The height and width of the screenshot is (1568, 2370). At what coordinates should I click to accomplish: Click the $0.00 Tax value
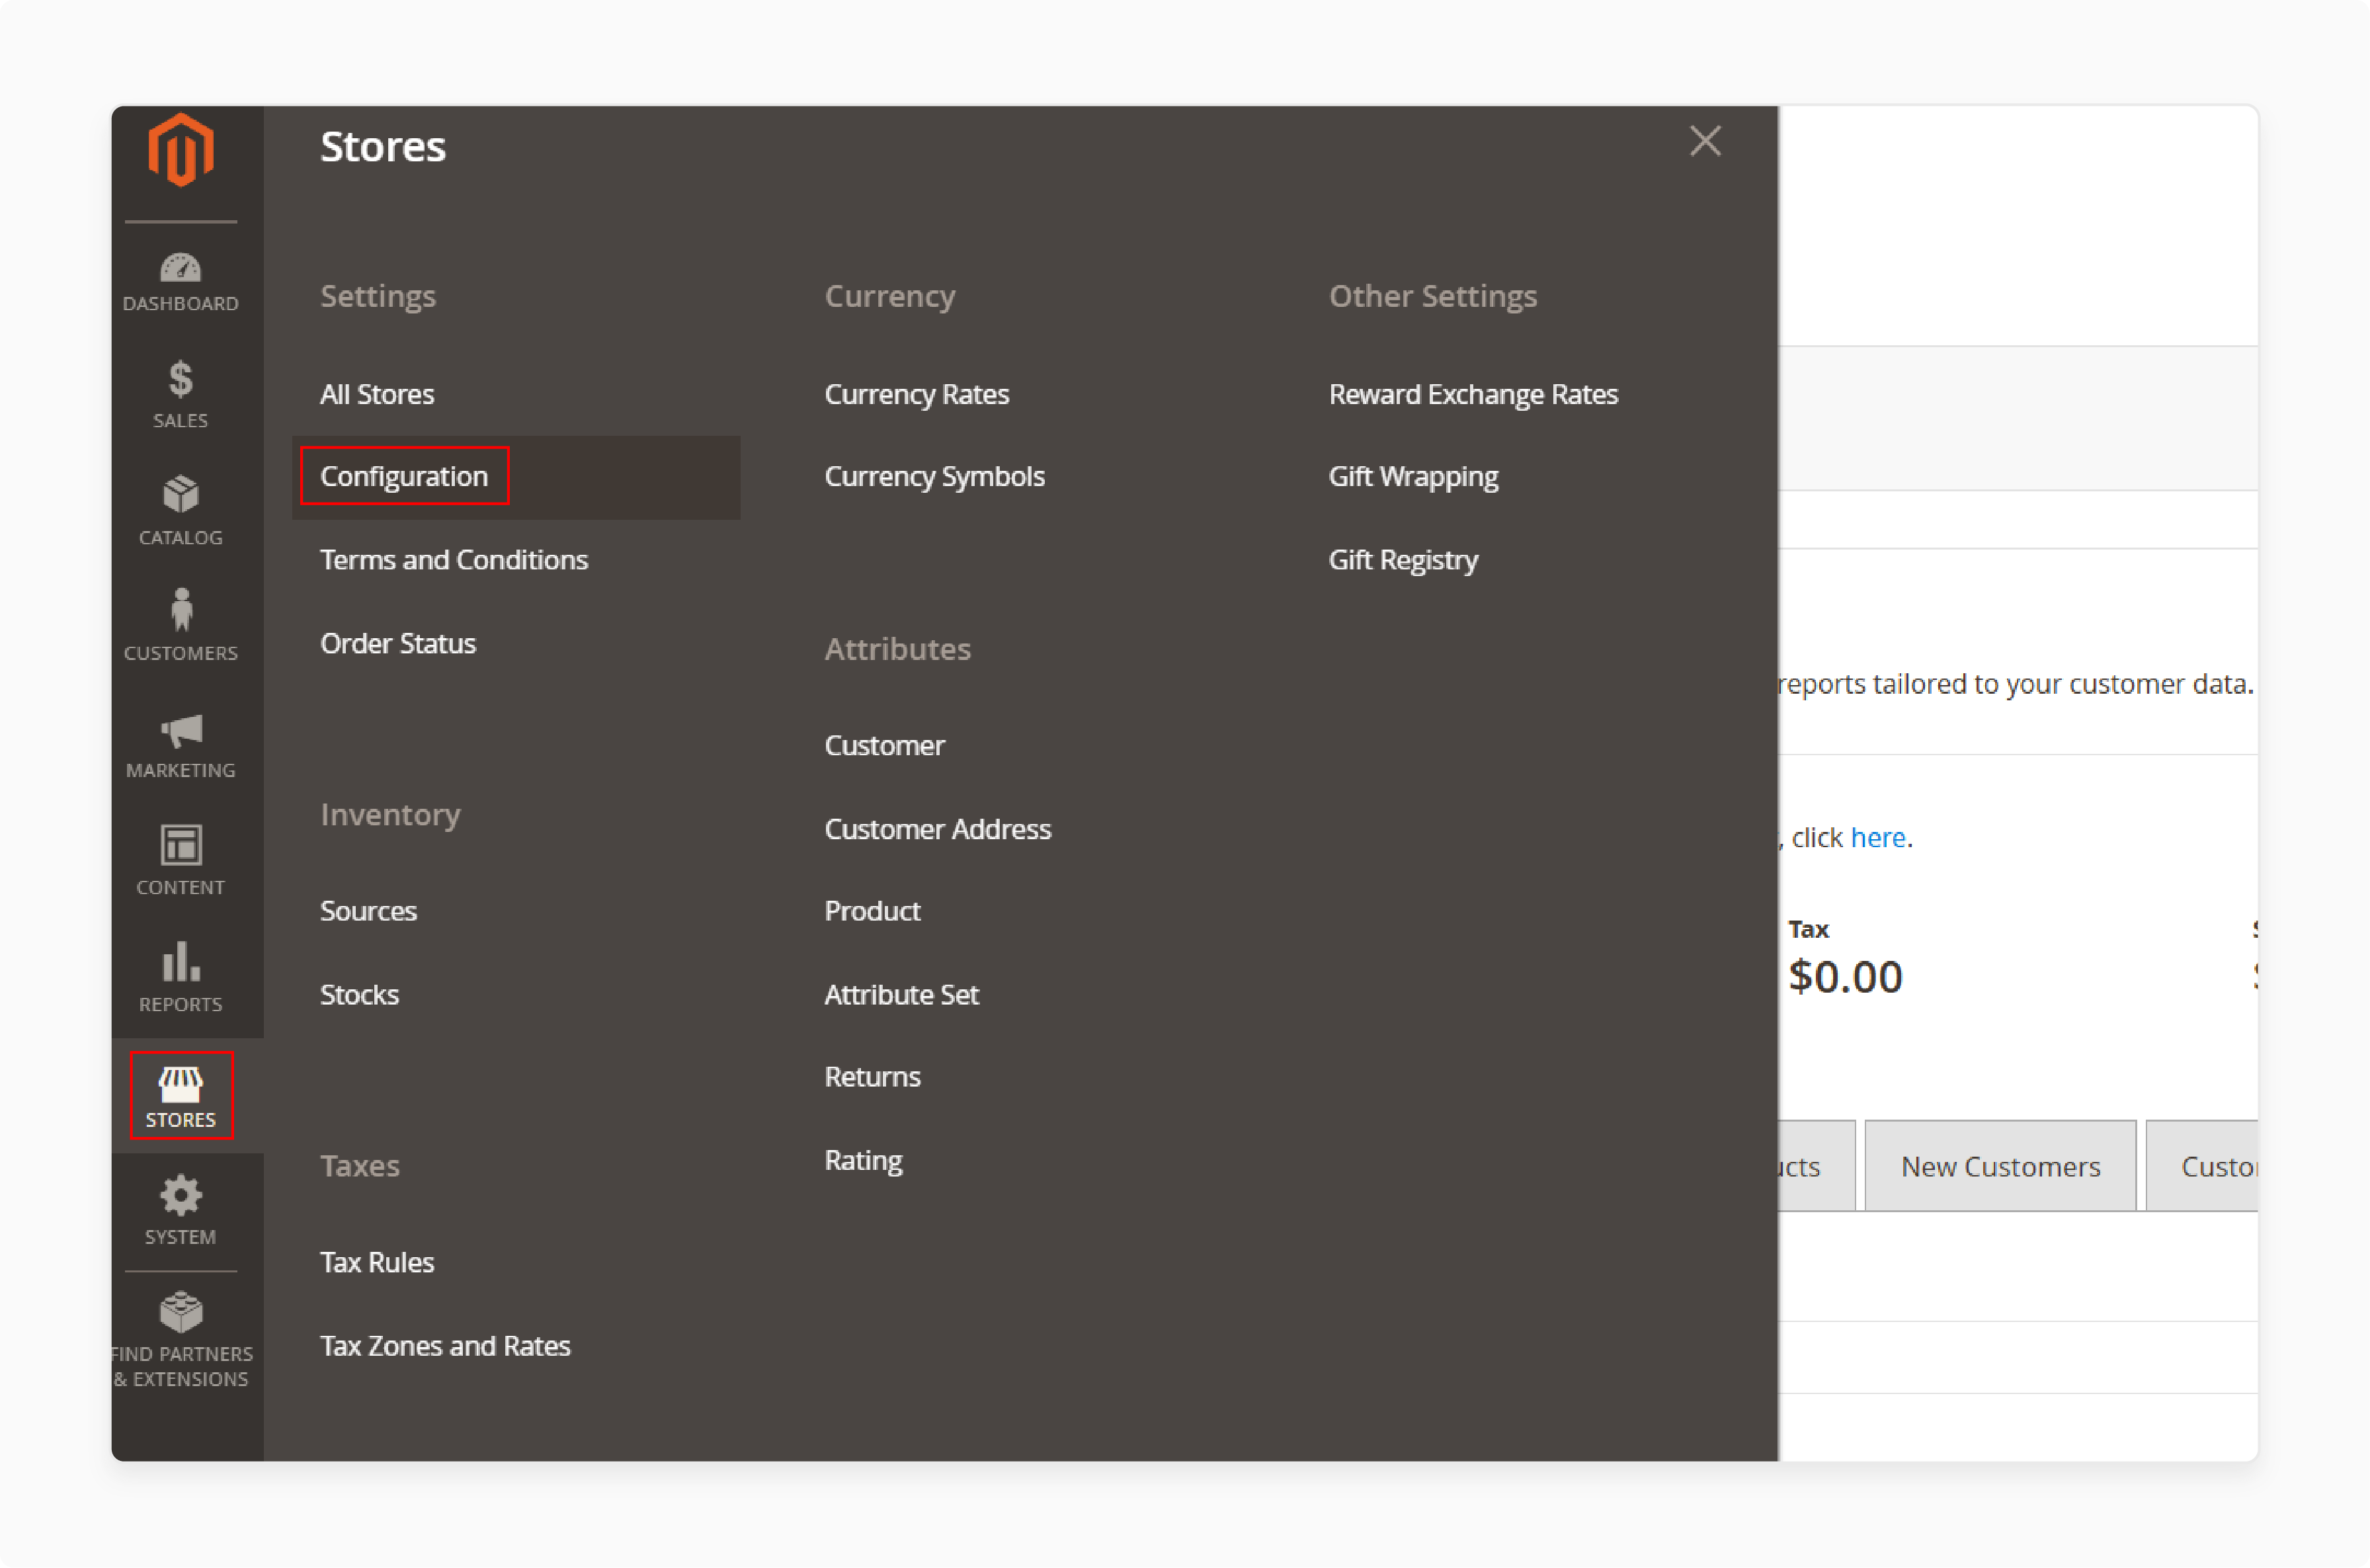coord(1845,976)
